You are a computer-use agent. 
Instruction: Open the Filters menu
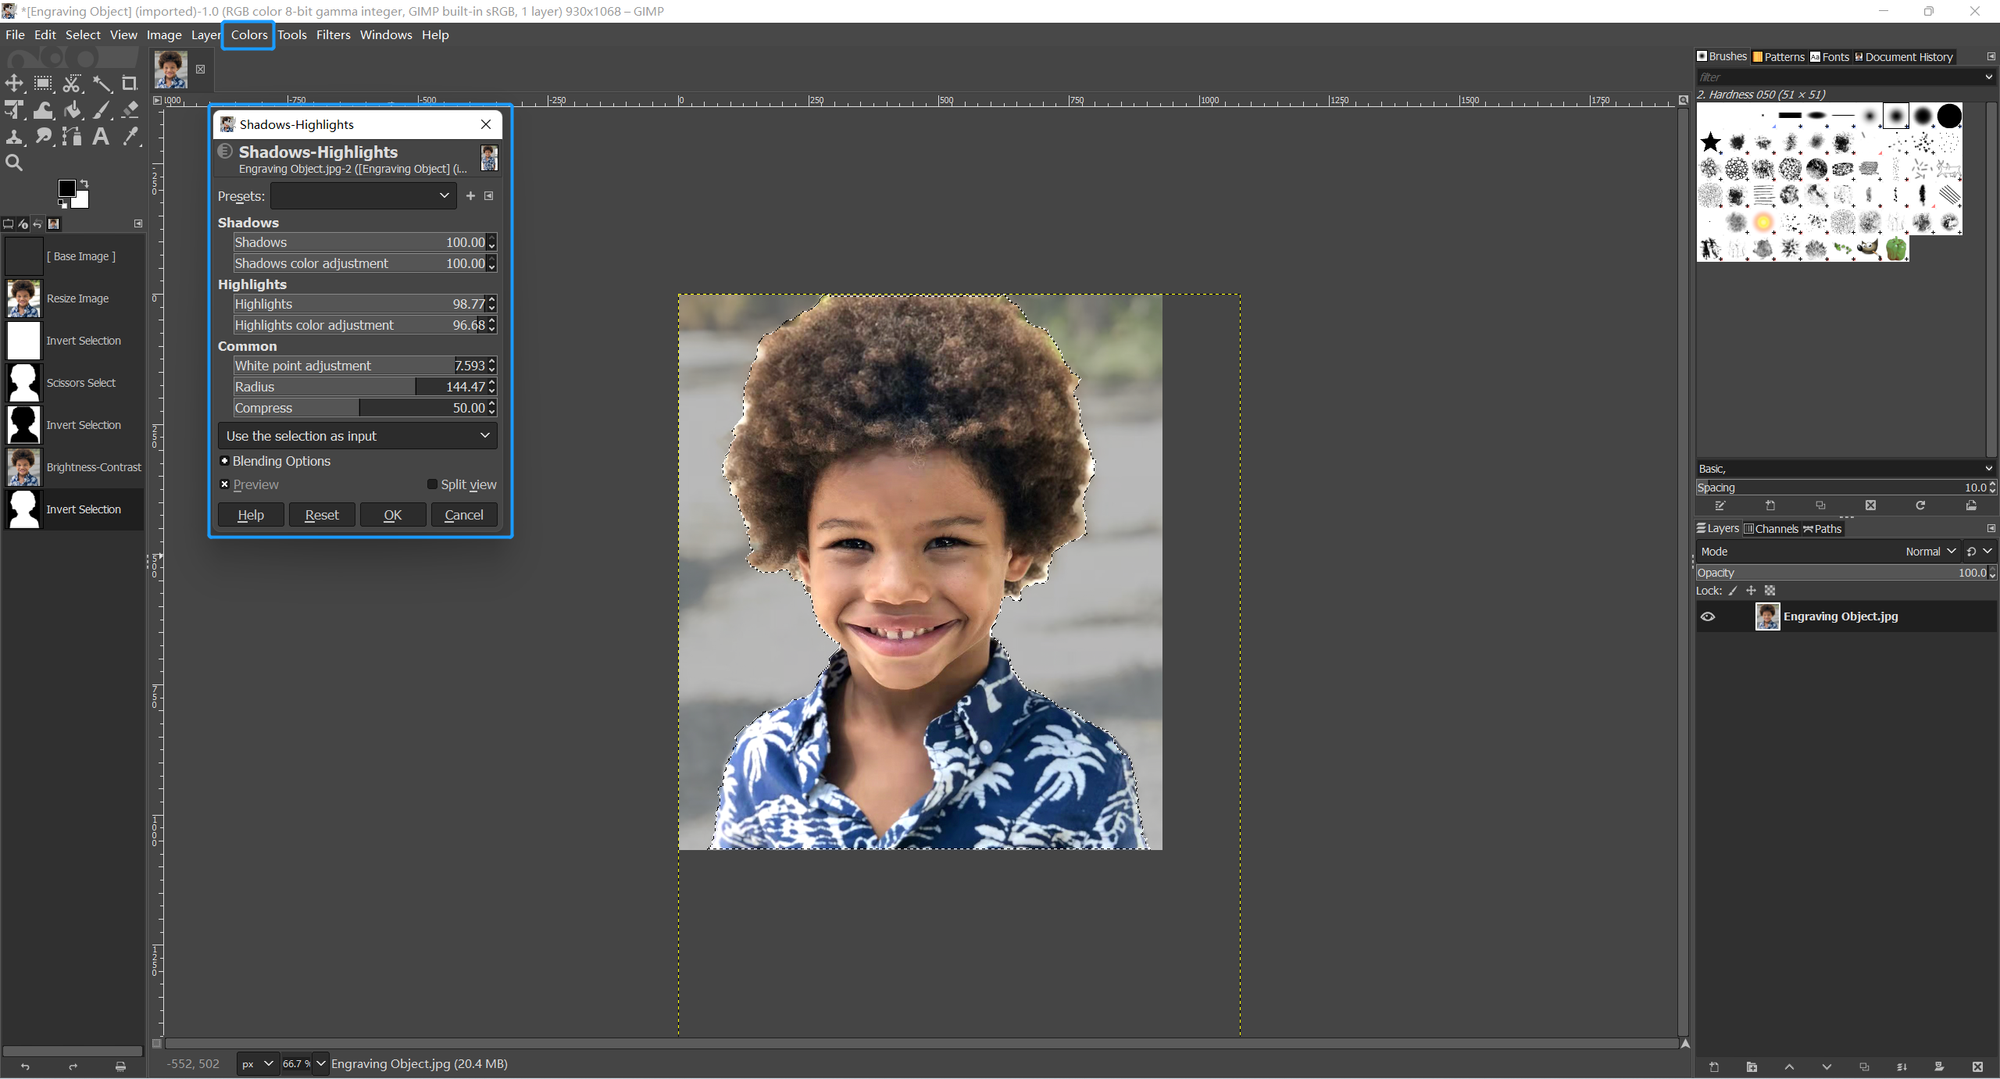pyautogui.click(x=333, y=35)
